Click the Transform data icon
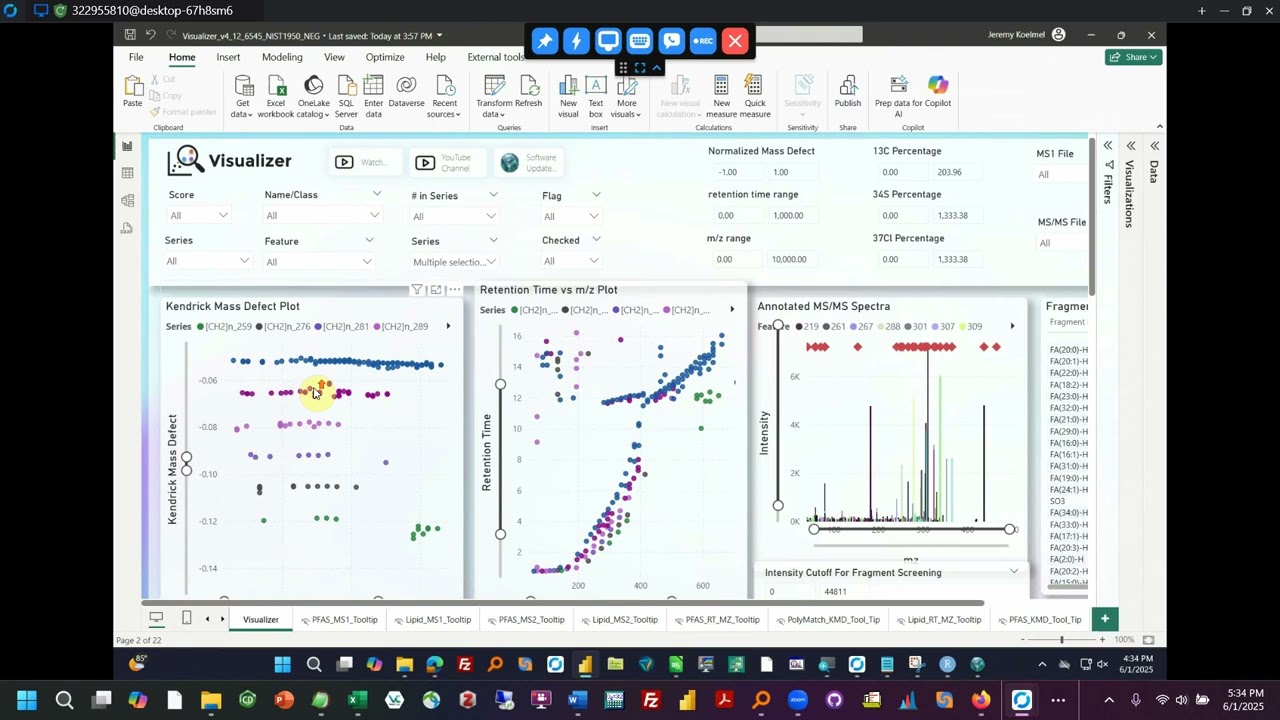1280x720 pixels. (x=494, y=96)
